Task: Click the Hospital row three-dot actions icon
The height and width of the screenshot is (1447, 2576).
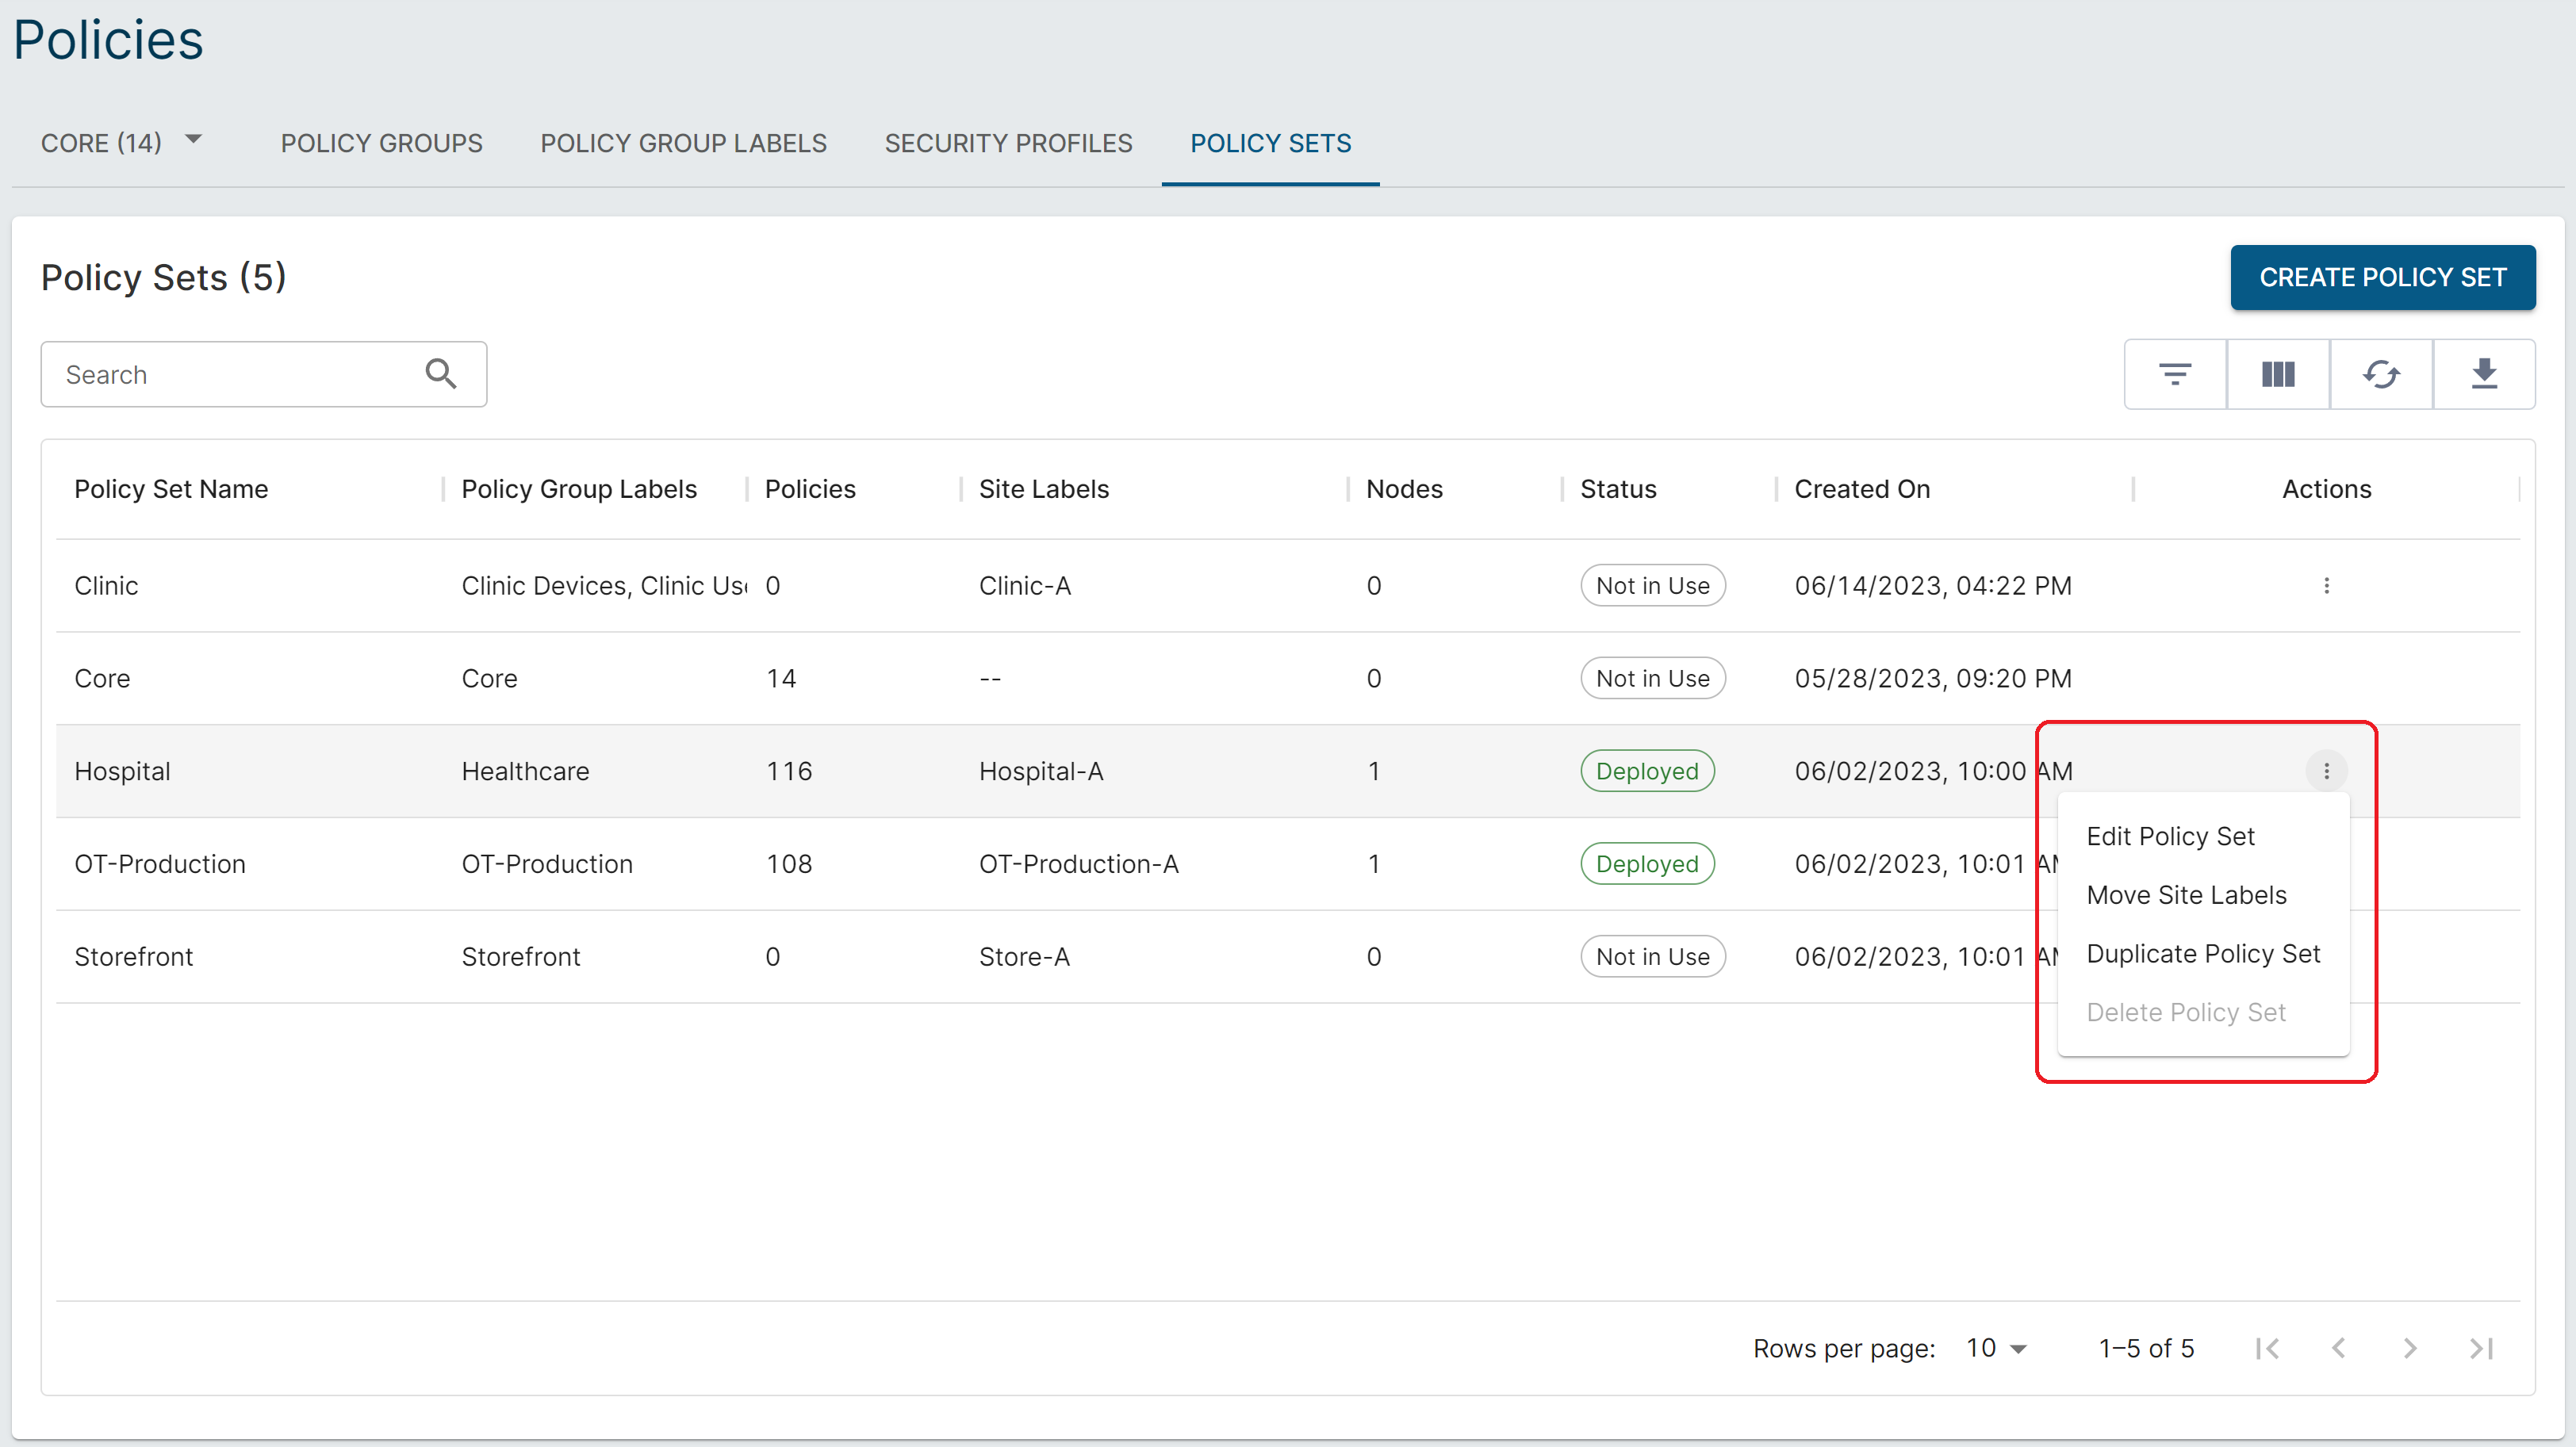Action: point(2326,771)
